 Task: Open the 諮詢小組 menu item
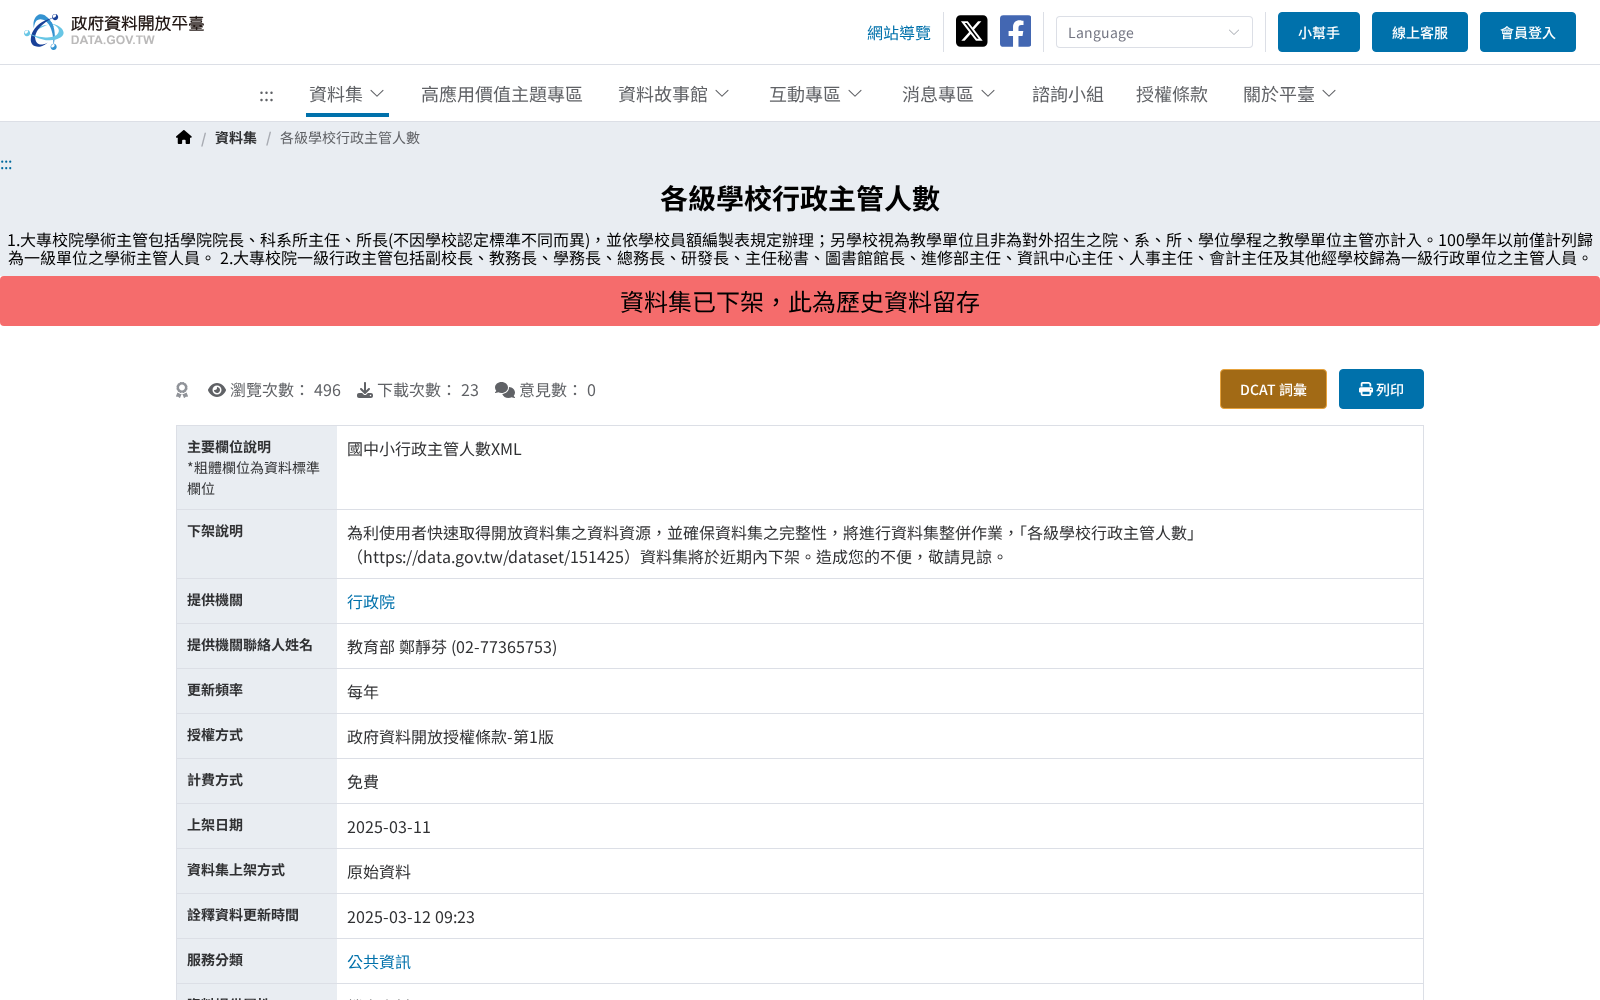[1068, 94]
